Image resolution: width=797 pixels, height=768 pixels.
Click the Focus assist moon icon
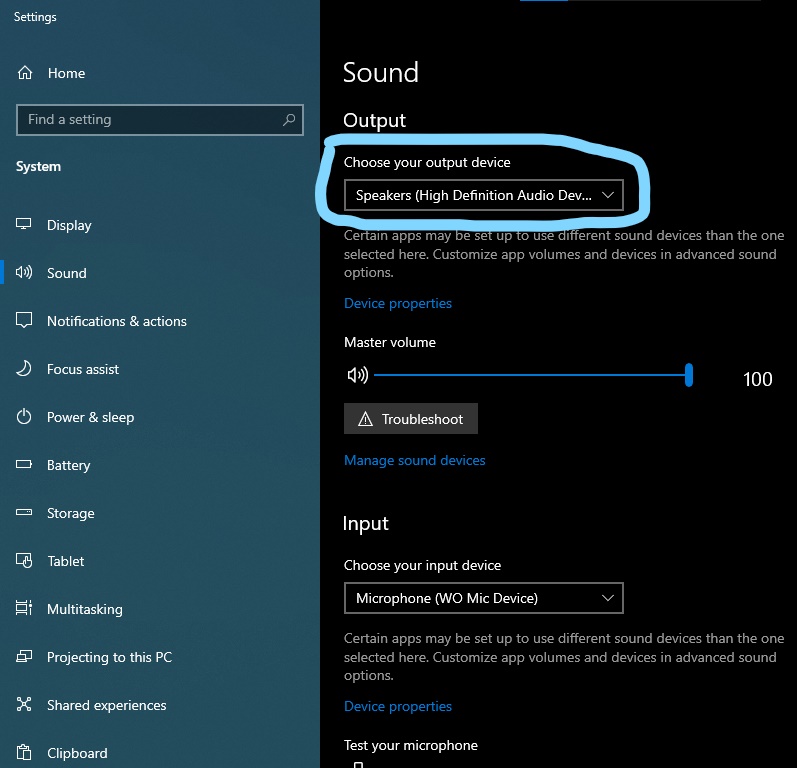(25, 369)
